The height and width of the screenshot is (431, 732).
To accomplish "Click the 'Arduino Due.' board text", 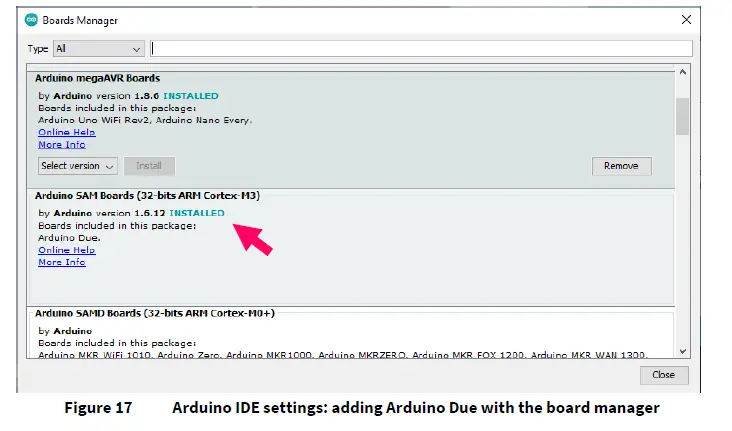I will 70,238.
